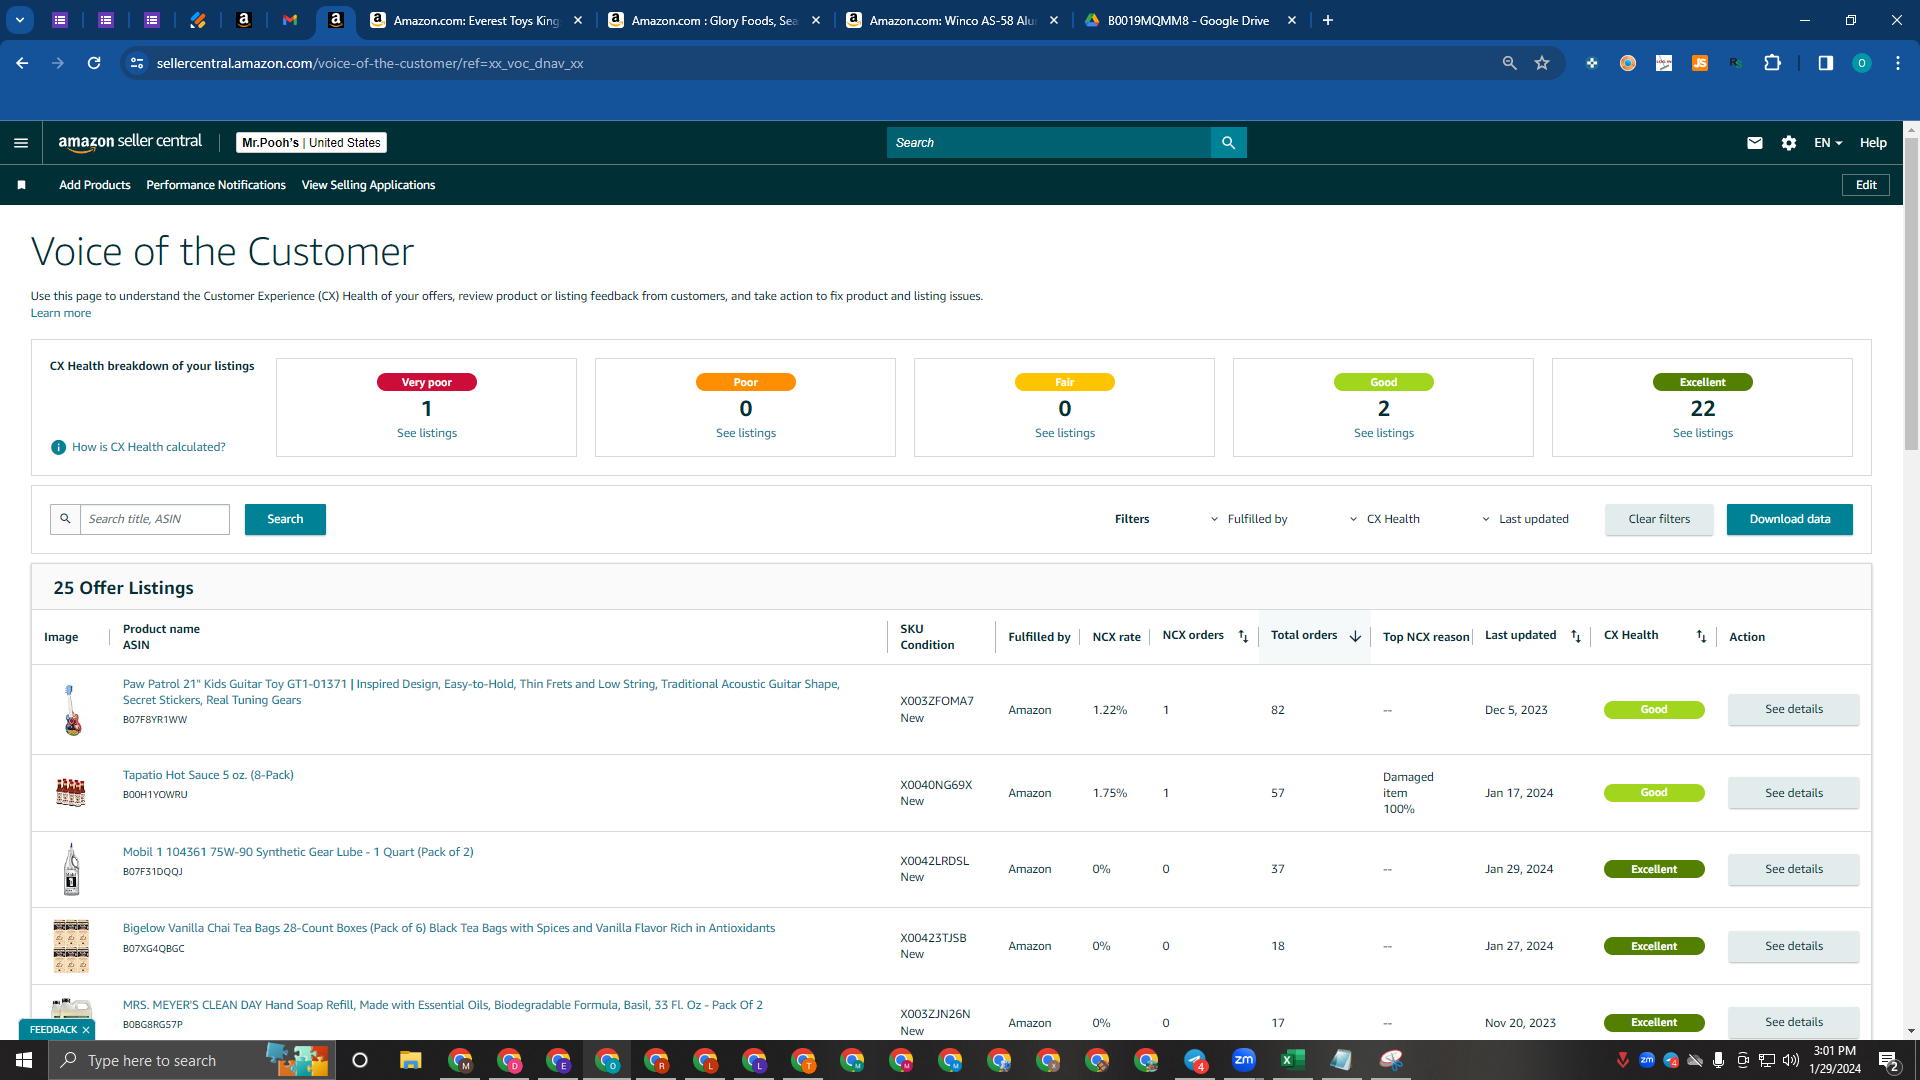Open the Chrome three-dot menu
The height and width of the screenshot is (1080, 1920).
coord(1898,63)
